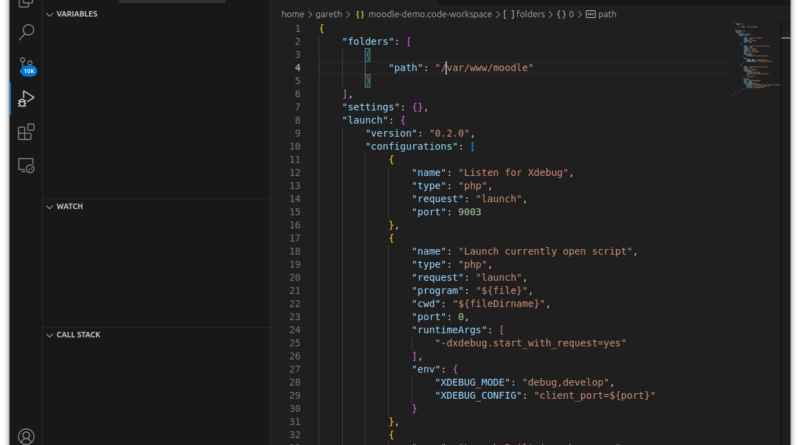Click the 'gareth' breadcrumb segment
This screenshot has height=445, width=800.
pos(329,14)
